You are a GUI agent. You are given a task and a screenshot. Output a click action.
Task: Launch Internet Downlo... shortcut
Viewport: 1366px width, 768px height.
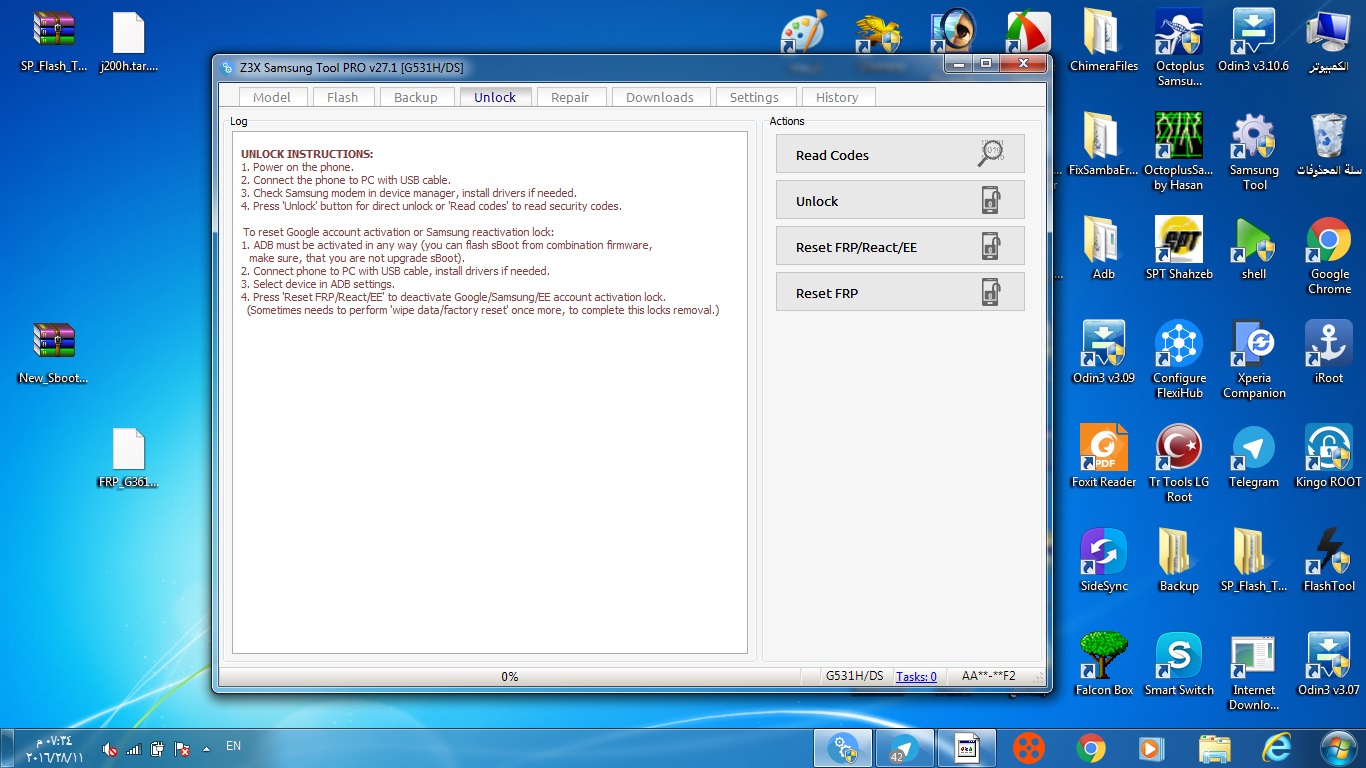tap(1254, 672)
